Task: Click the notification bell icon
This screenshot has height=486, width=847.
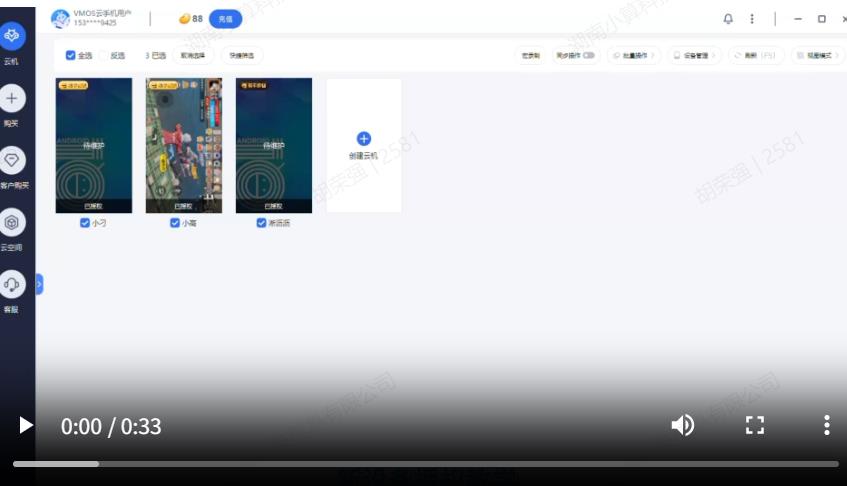Action: tap(728, 19)
